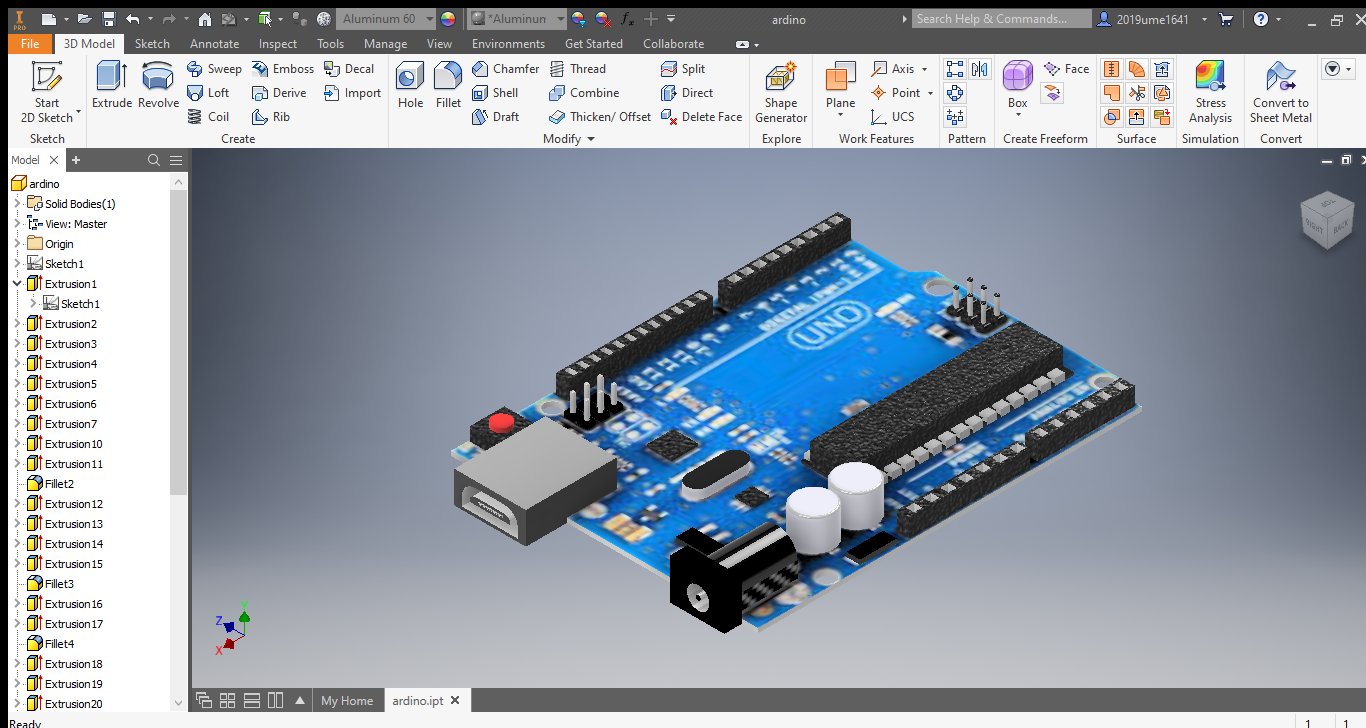Expand the Solid Bodies(1) node
The width and height of the screenshot is (1366, 728).
click(x=17, y=204)
